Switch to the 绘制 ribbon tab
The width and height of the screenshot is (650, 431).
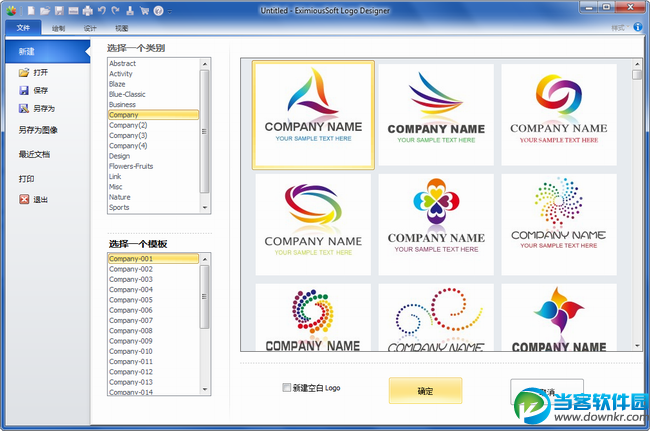pyautogui.click(x=58, y=28)
